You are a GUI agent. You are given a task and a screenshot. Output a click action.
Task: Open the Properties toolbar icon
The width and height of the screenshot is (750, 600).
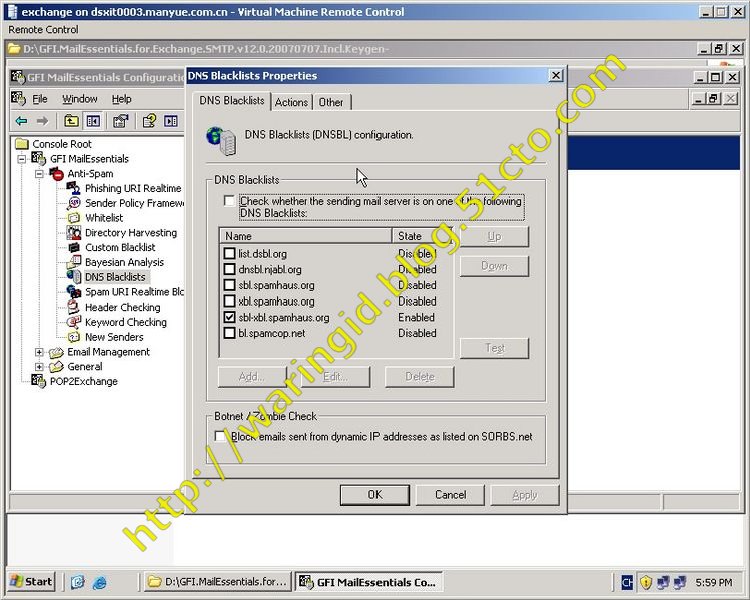click(x=120, y=121)
